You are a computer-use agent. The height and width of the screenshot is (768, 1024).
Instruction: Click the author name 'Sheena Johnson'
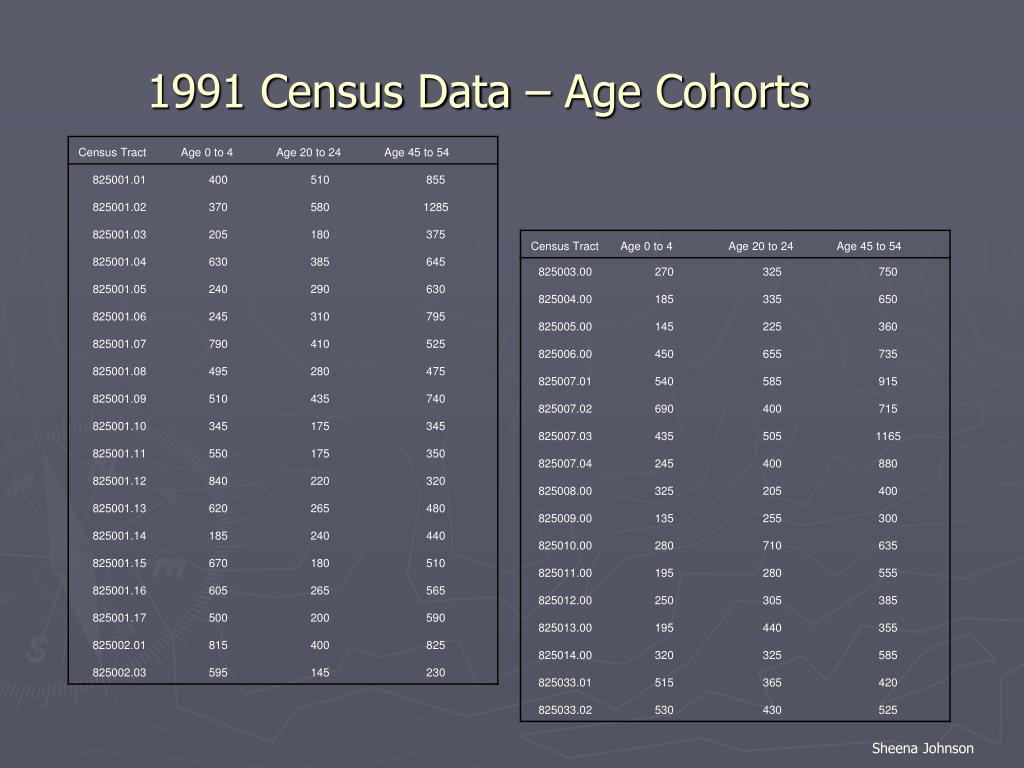click(922, 748)
